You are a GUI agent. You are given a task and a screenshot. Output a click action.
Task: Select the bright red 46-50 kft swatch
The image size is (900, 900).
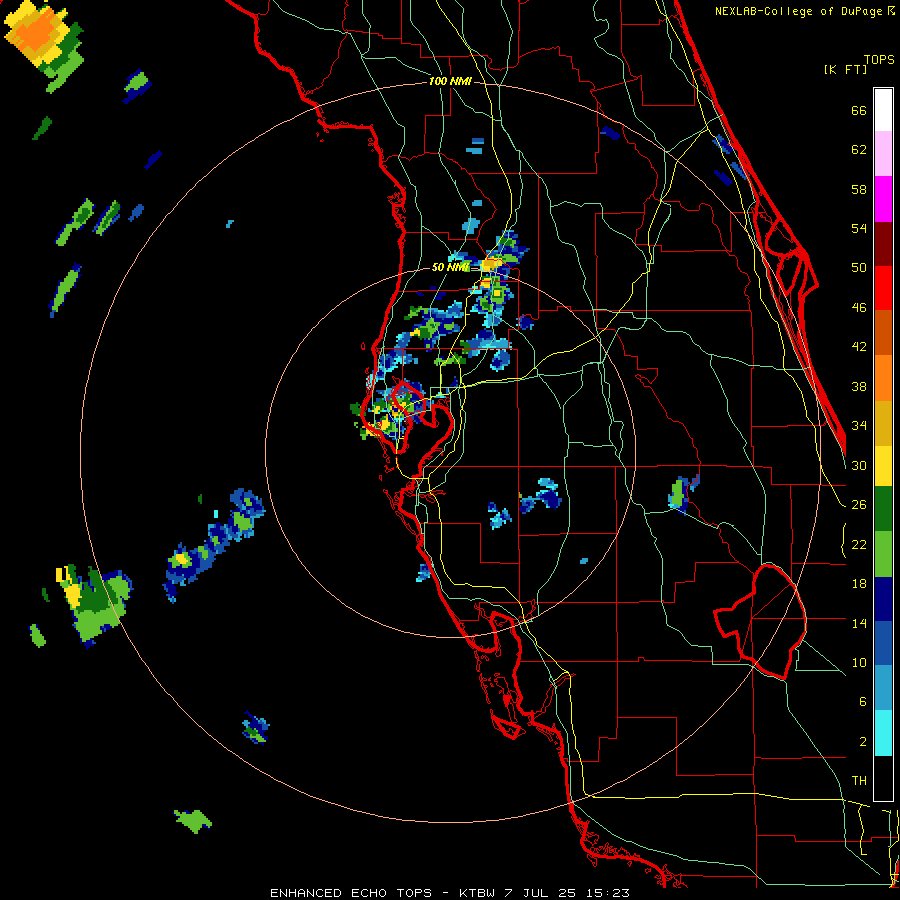click(x=883, y=288)
